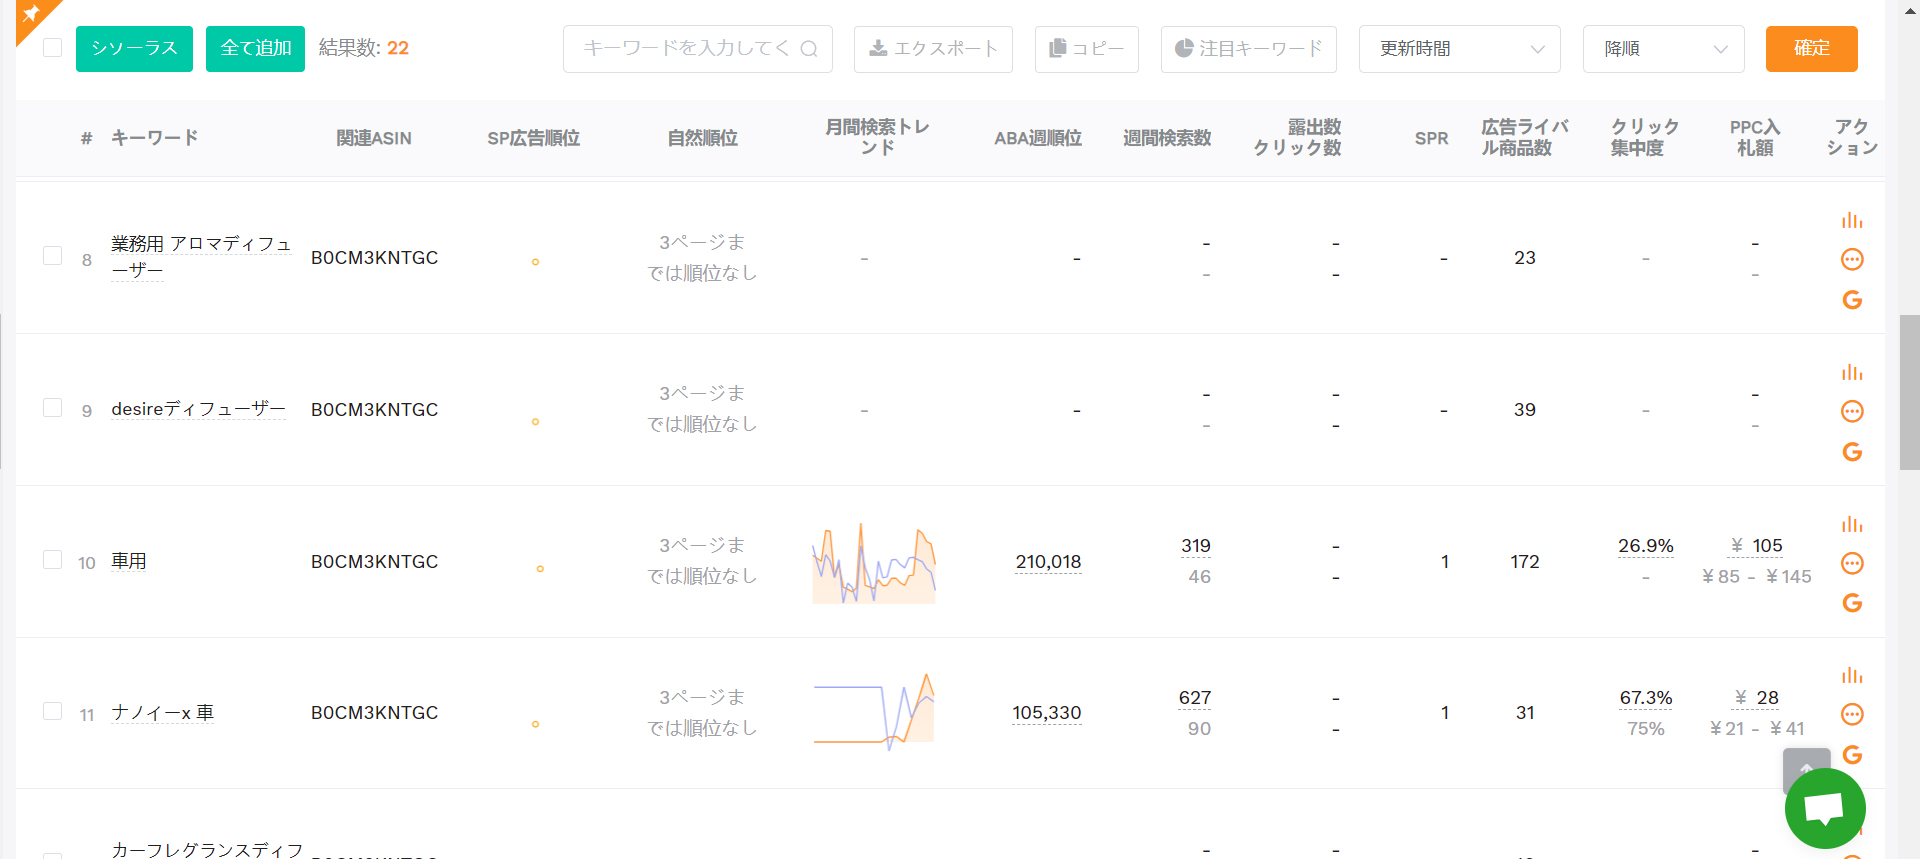Open the 更新時間 sort field dropdown
The image size is (1920, 859).
tap(1460, 49)
